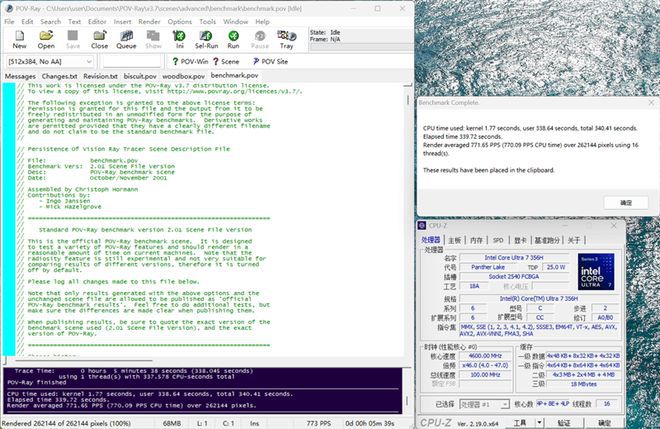Open the Tools menu
Viewport: 660px width, 429px height.
208,21
